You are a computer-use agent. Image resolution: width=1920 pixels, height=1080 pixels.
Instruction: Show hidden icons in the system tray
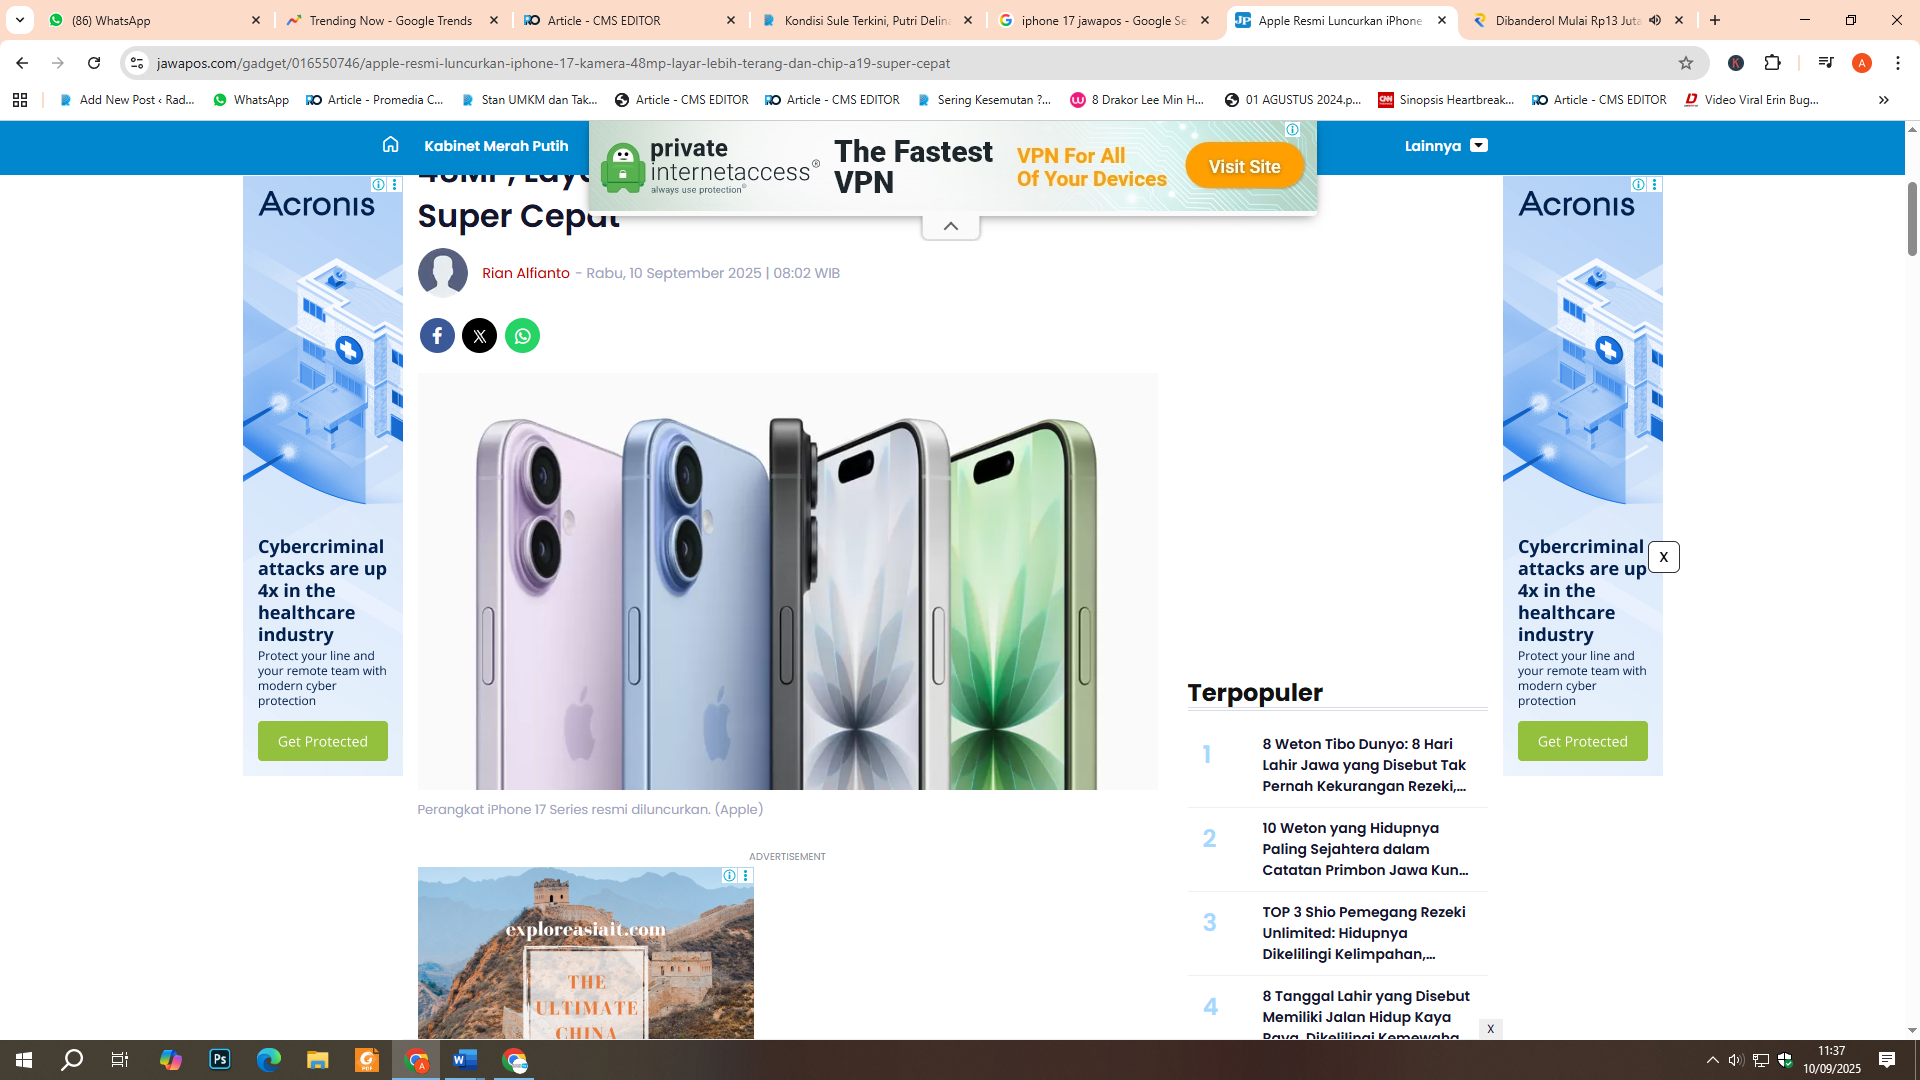pos(1711,1059)
